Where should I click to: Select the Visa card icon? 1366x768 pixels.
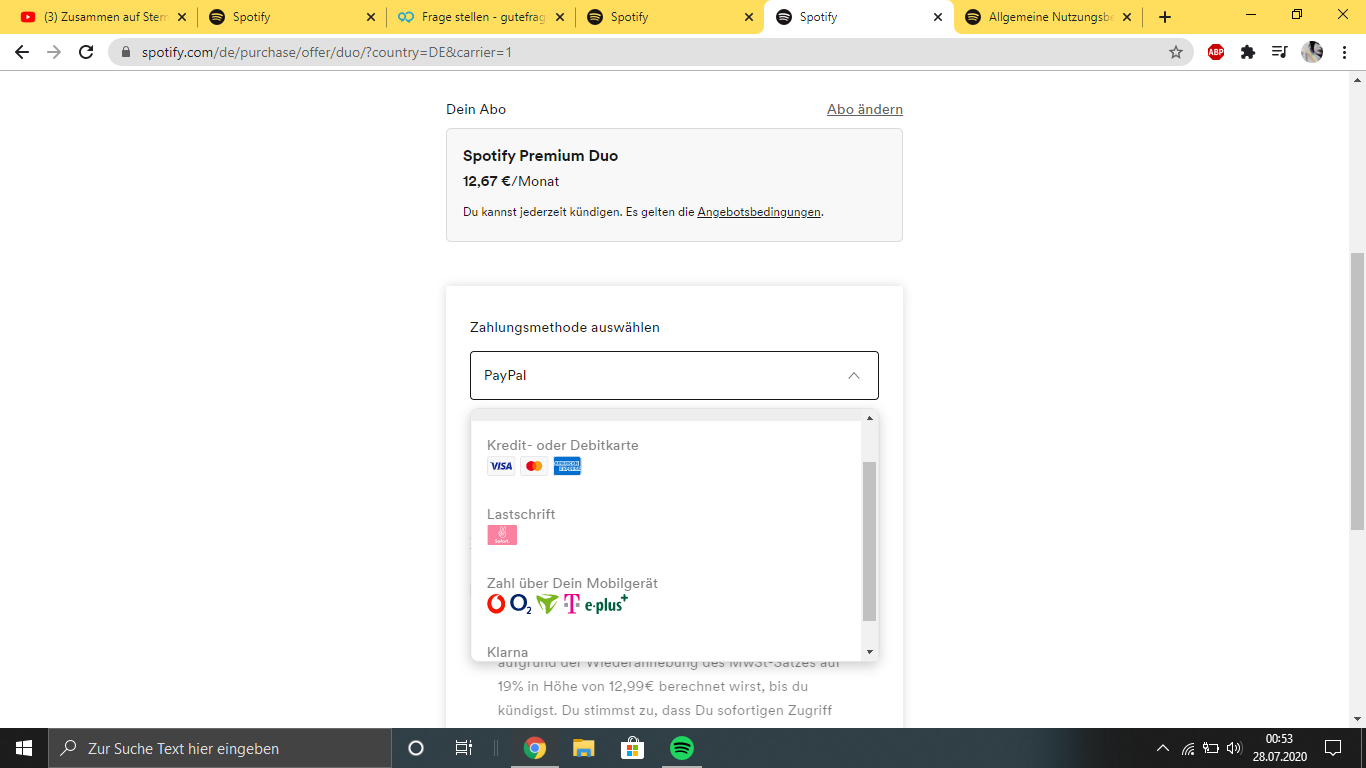501,466
